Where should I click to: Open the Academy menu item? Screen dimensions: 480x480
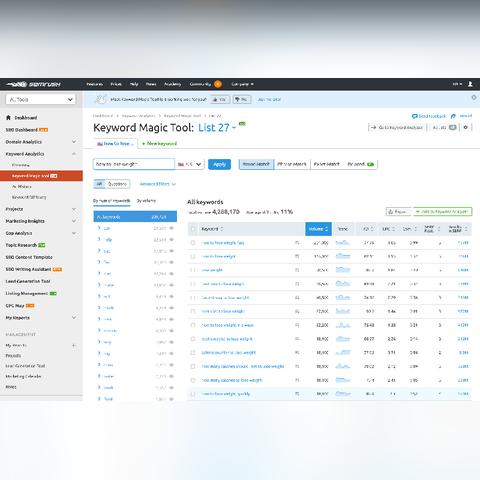172,84
